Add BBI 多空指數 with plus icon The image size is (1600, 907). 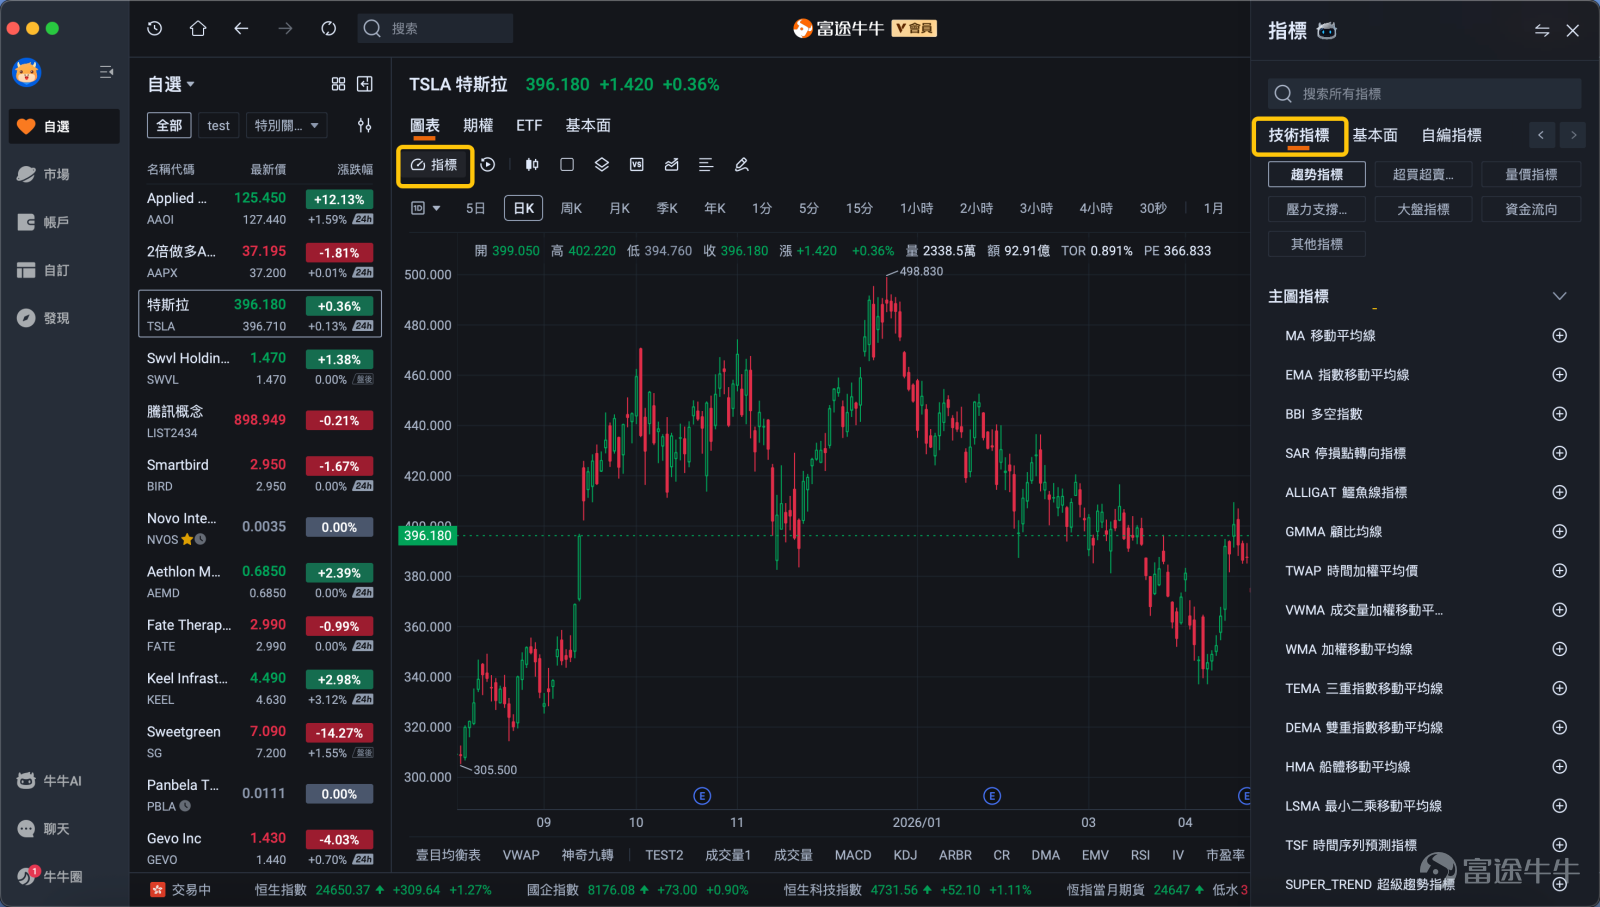[x=1559, y=414]
